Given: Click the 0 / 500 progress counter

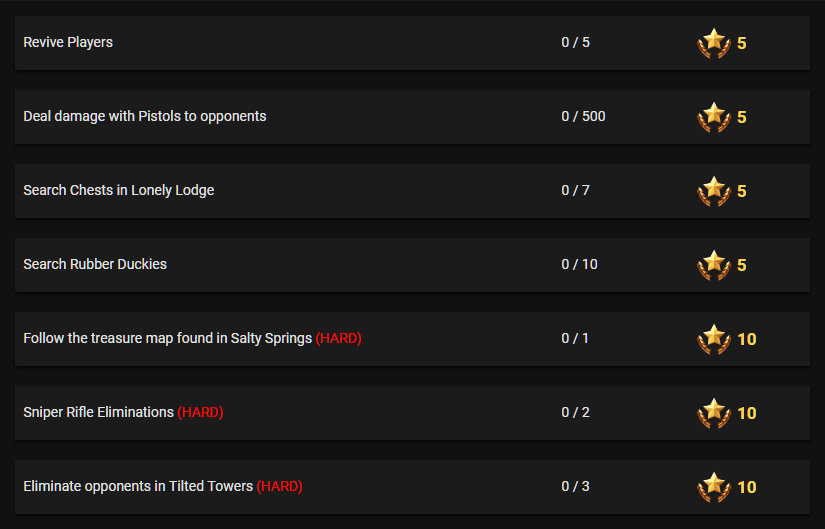Looking at the screenshot, I should pyautogui.click(x=583, y=116).
